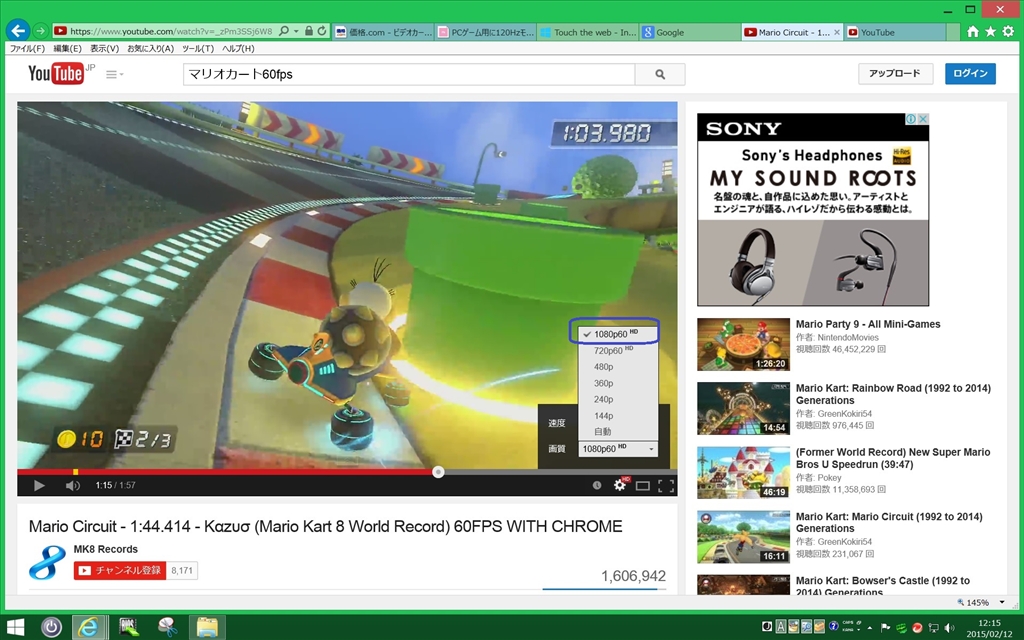Open the 編集(E) menu
1024x640 pixels.
pyautogui.click(x=67, y=48)
